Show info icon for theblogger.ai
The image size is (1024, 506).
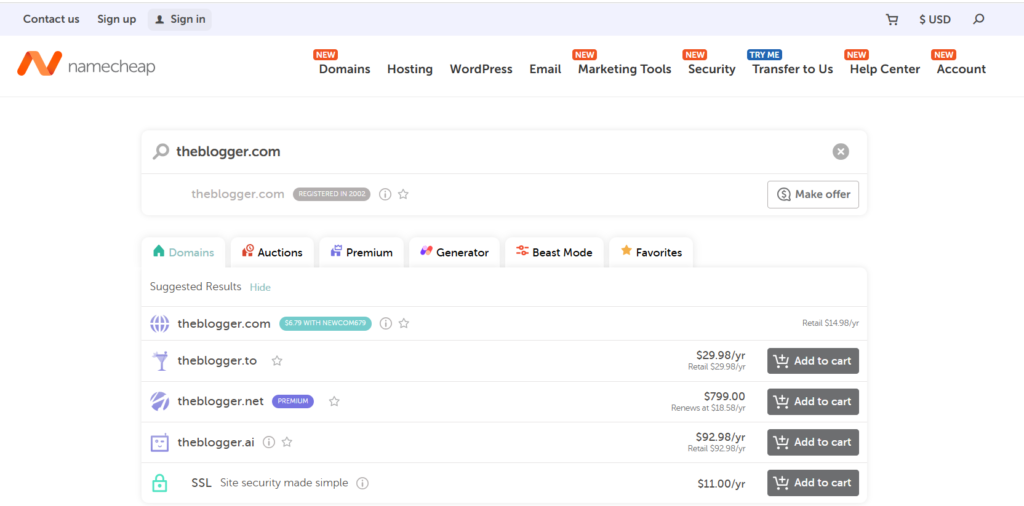[268, 442]
